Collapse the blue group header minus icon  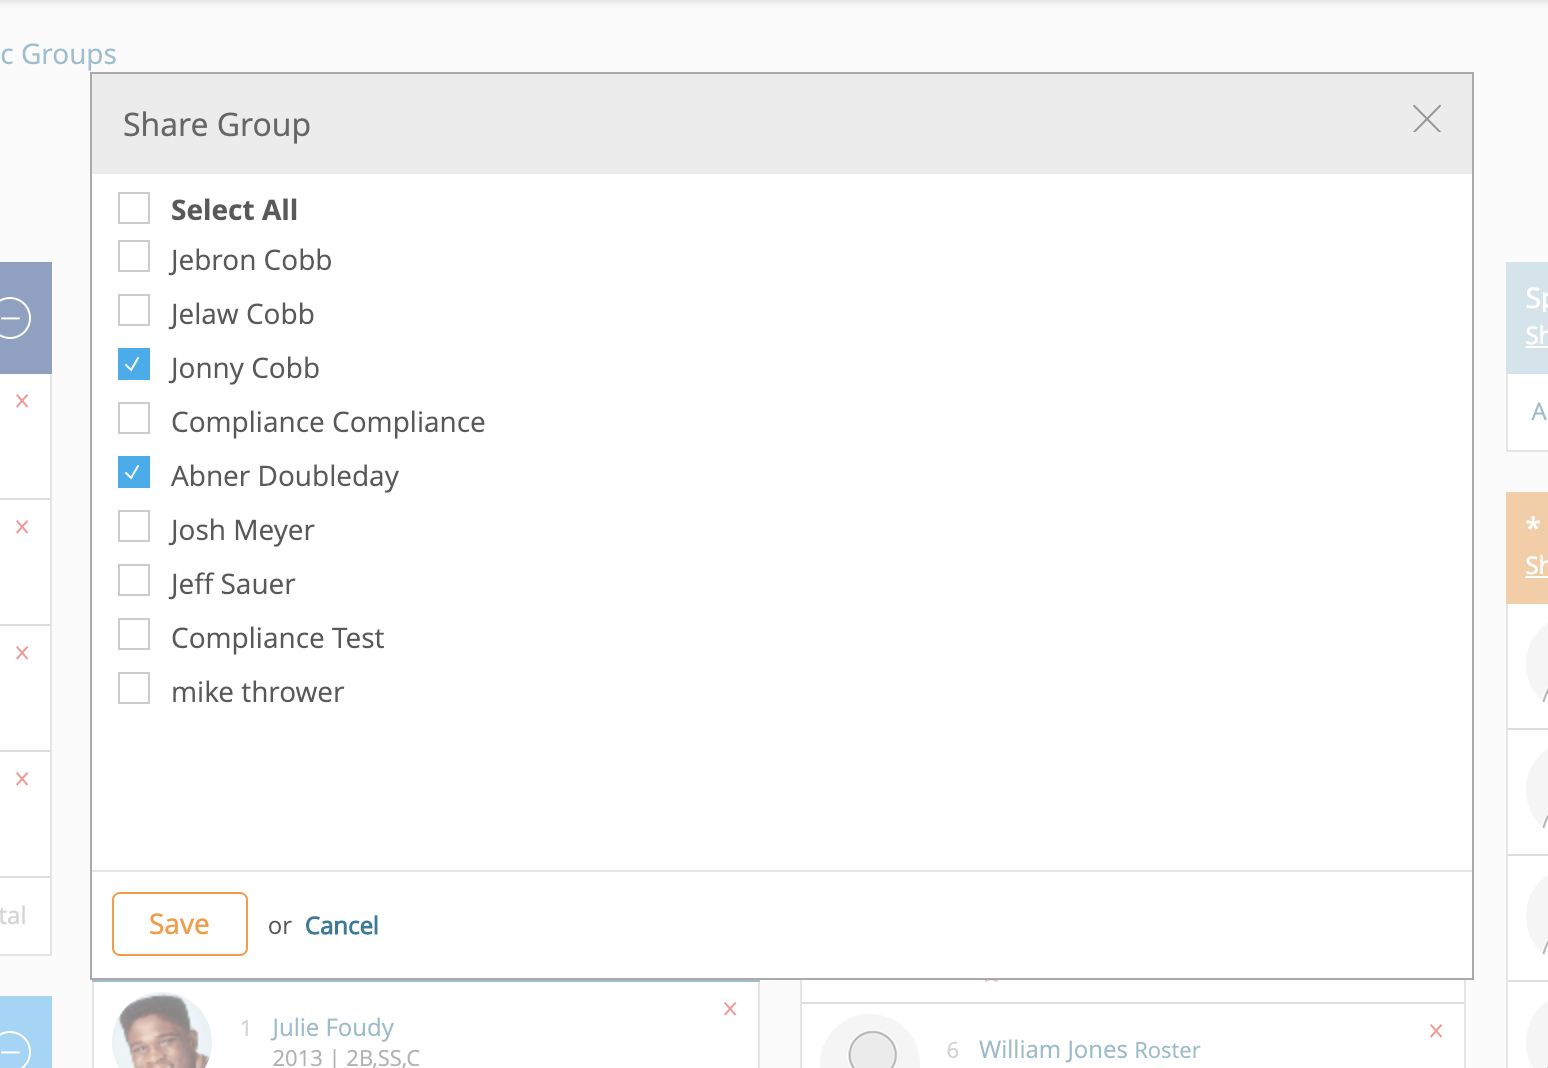coord(14,319)
